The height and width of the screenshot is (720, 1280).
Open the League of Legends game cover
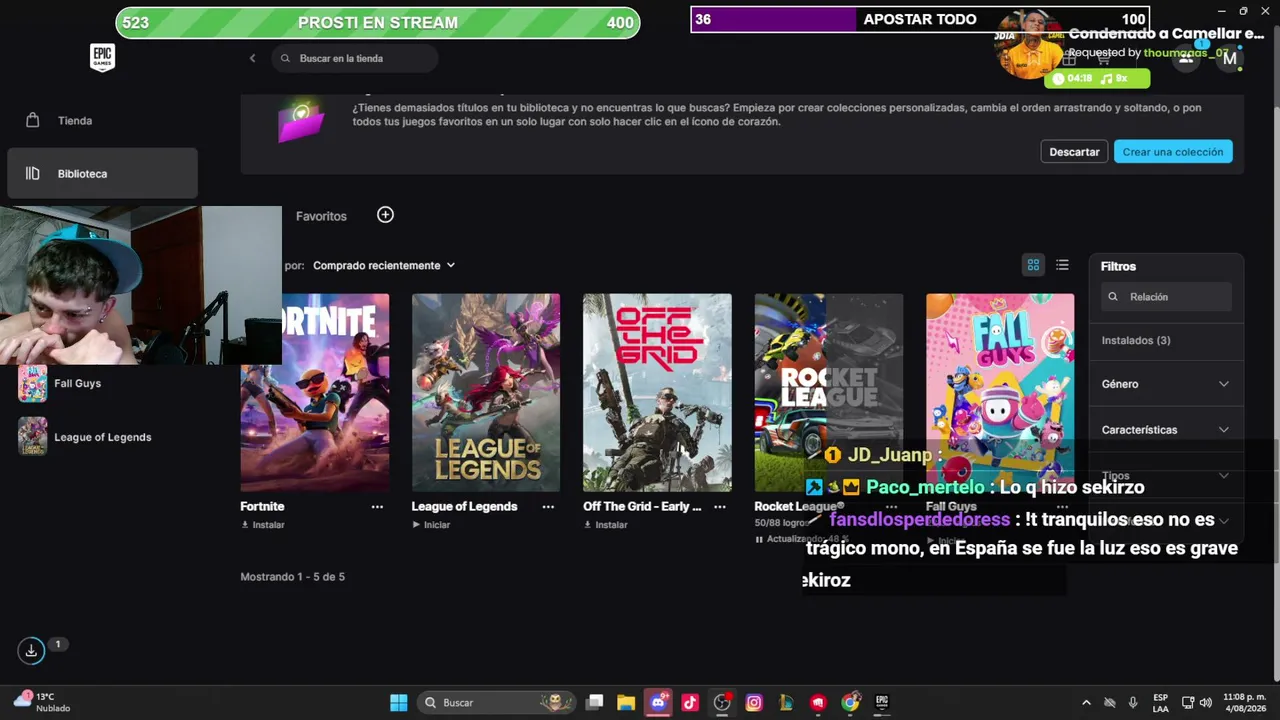coord(486,393)
